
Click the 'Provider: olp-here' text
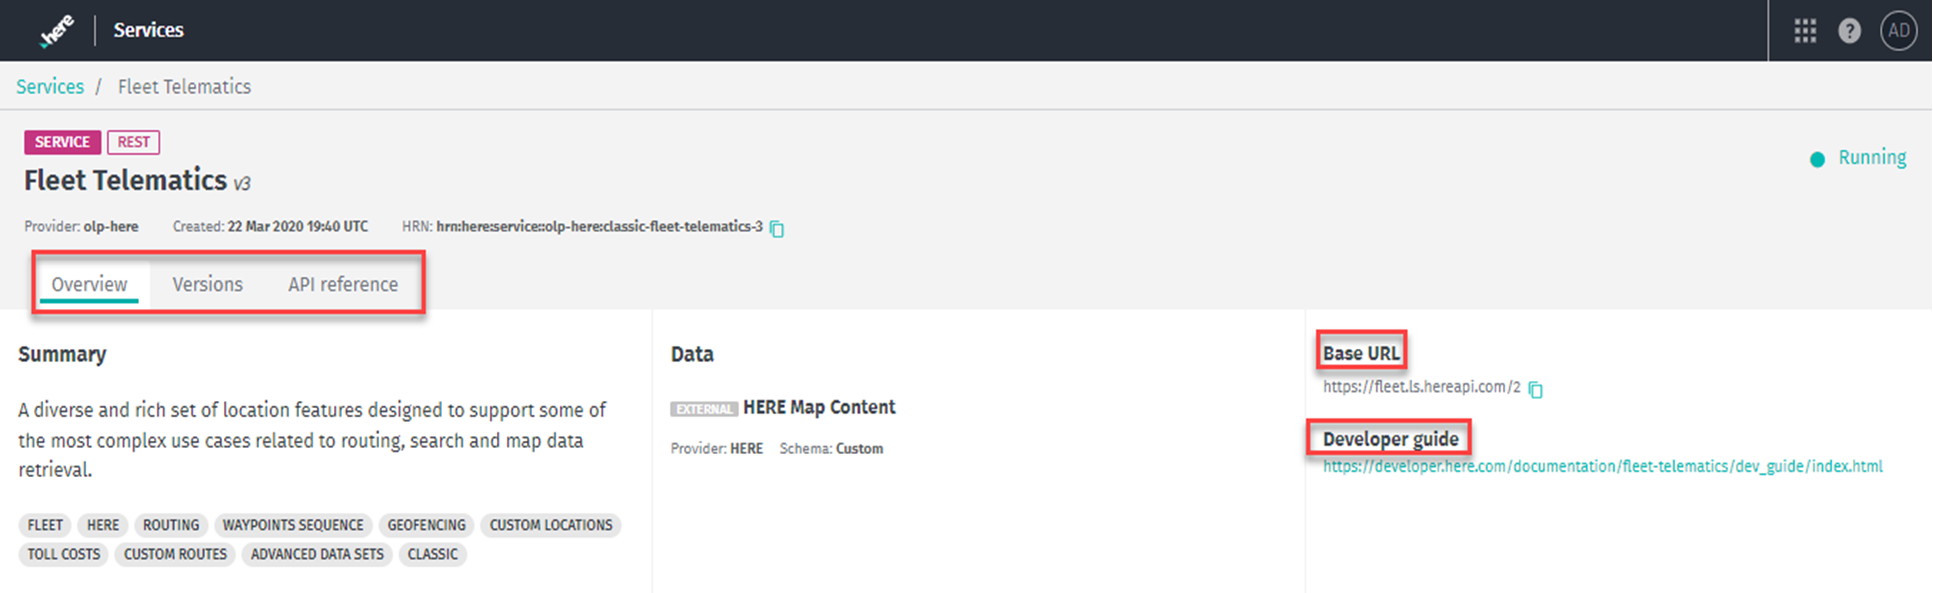pyautogui.click(x=81, y=227)
